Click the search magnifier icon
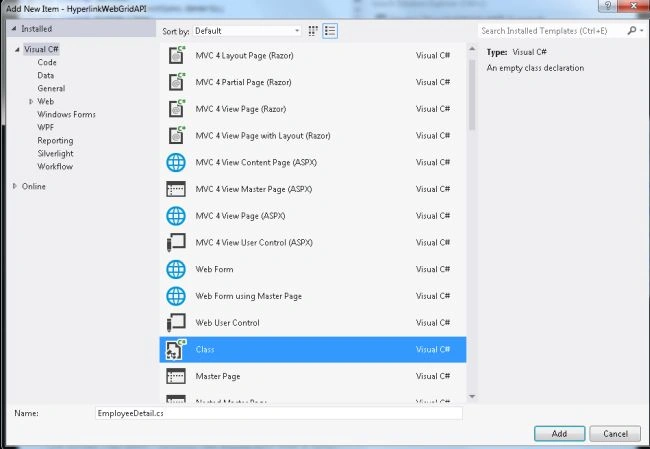 [x=631, y=31]
